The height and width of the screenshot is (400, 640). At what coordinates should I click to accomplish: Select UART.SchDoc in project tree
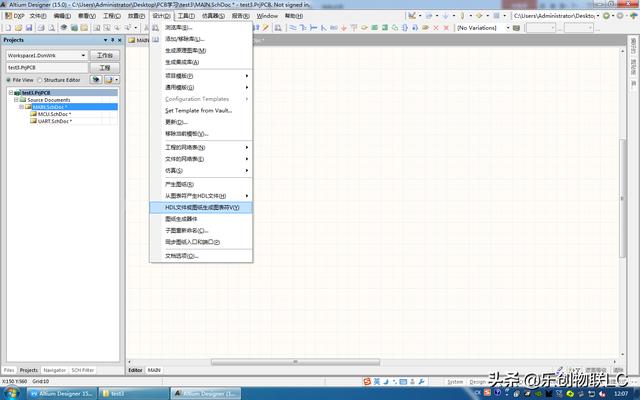click(55, 121)
